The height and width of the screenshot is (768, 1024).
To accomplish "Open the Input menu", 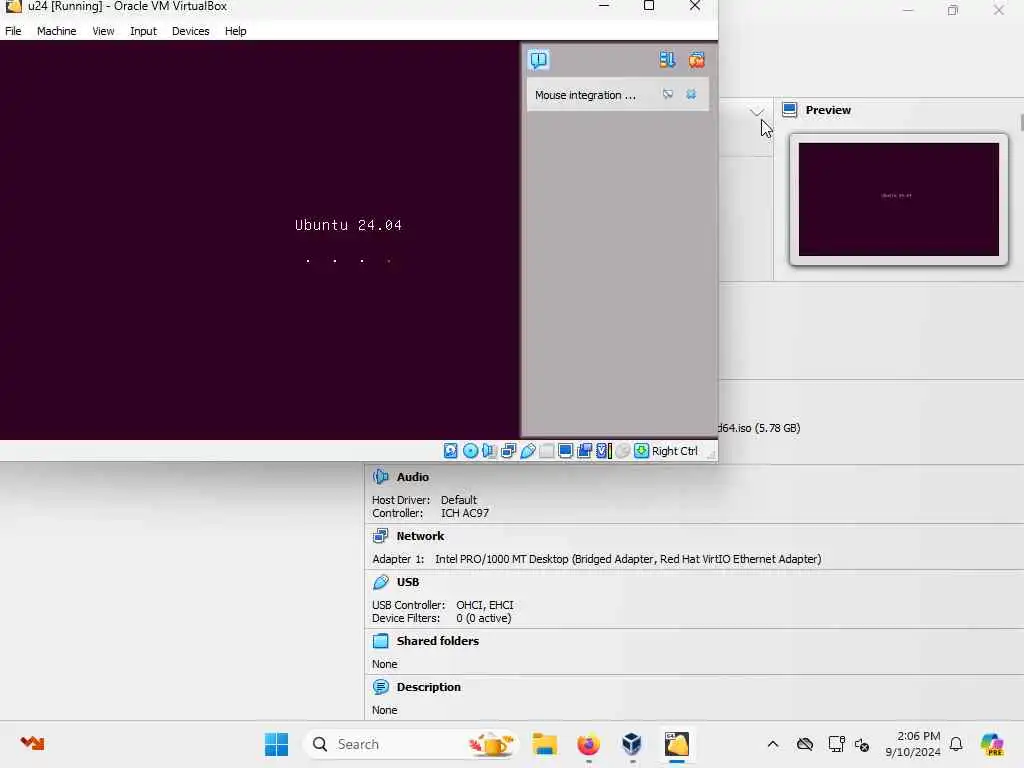I will [x=143, y=31].
